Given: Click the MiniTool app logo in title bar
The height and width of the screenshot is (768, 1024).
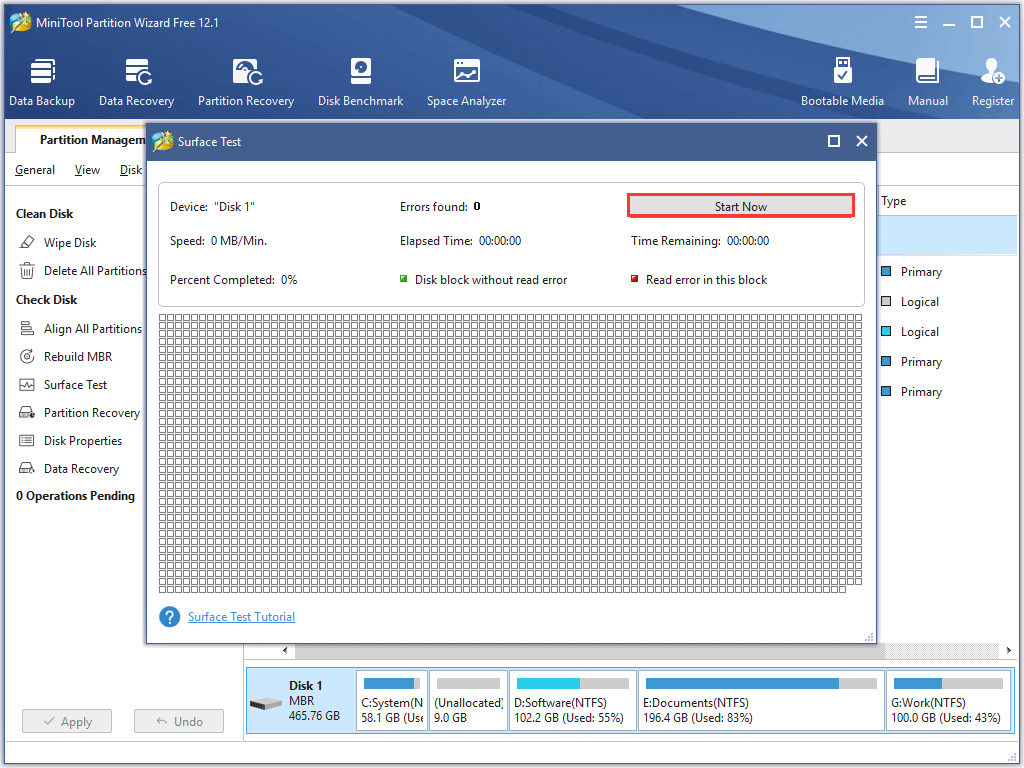Looking at the screenshot, I should [x=21, y=22].
